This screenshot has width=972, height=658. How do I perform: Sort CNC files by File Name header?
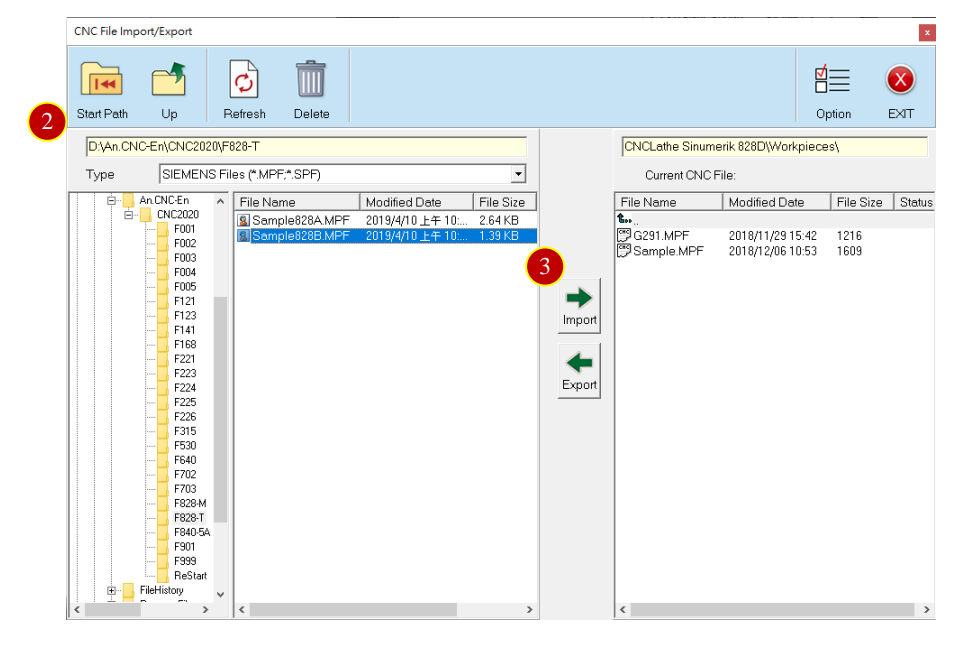(x=669, y=202)
